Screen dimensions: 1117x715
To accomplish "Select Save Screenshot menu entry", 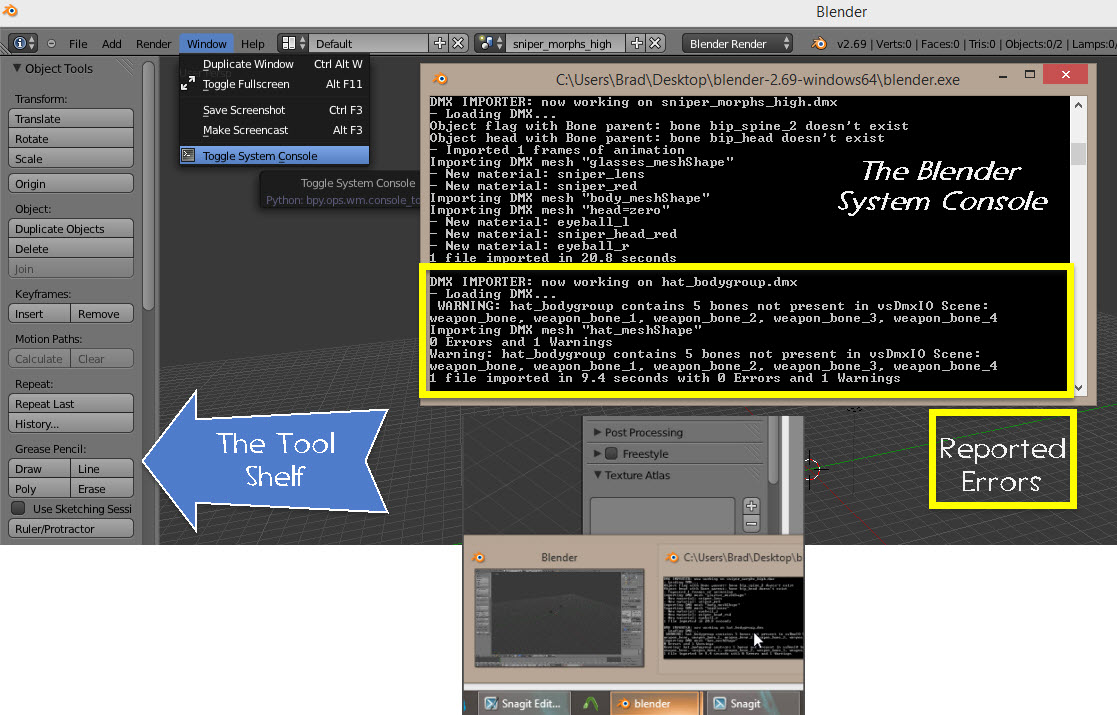I will point(274,110).
